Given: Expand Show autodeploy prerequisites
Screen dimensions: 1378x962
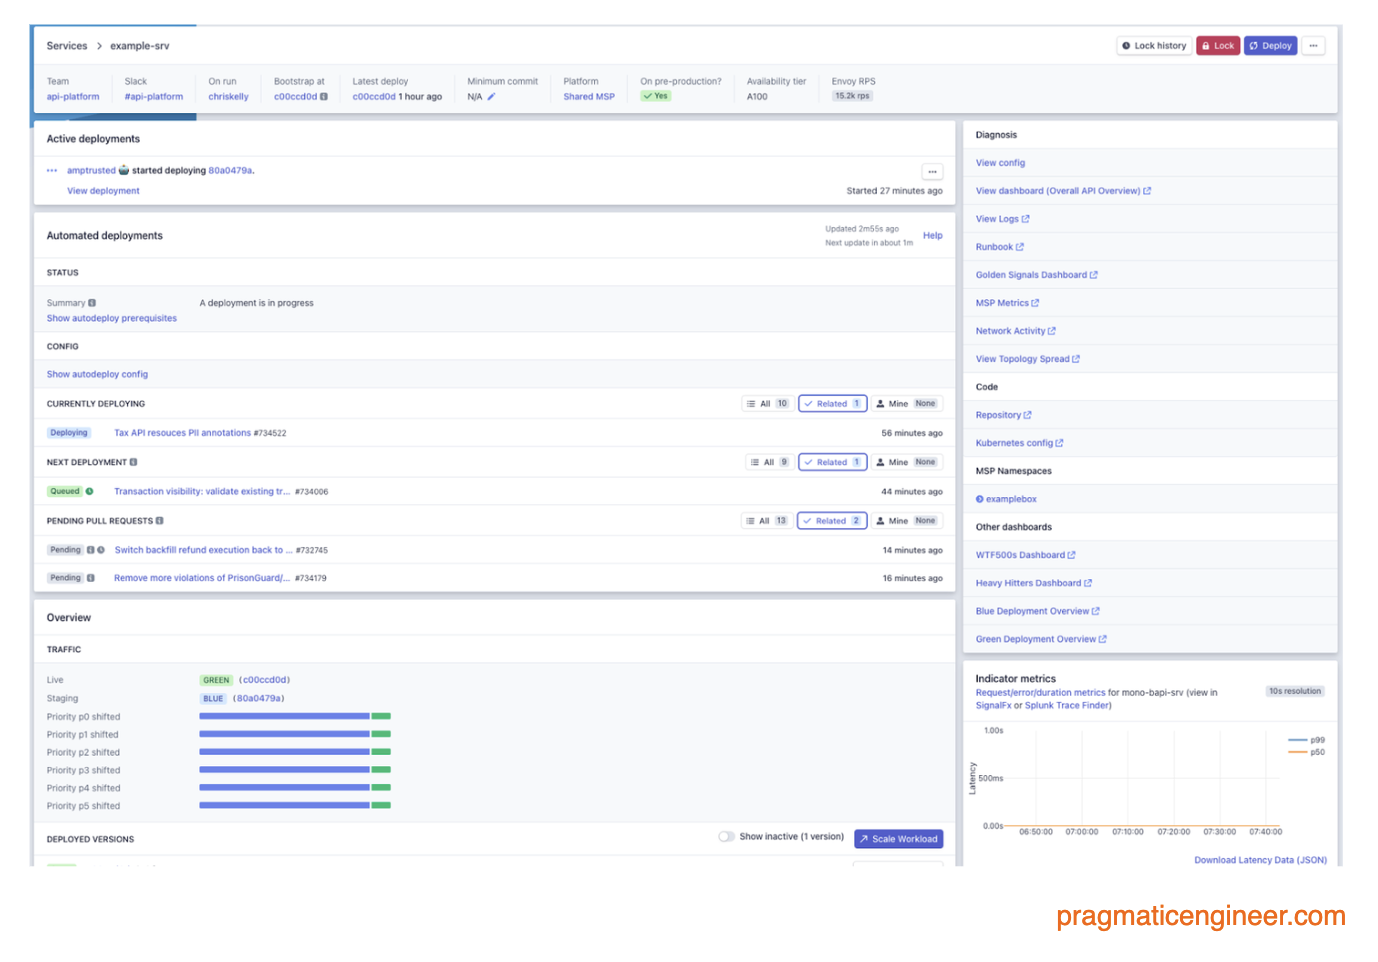Looking at the screenshot, I should [111, 317].
